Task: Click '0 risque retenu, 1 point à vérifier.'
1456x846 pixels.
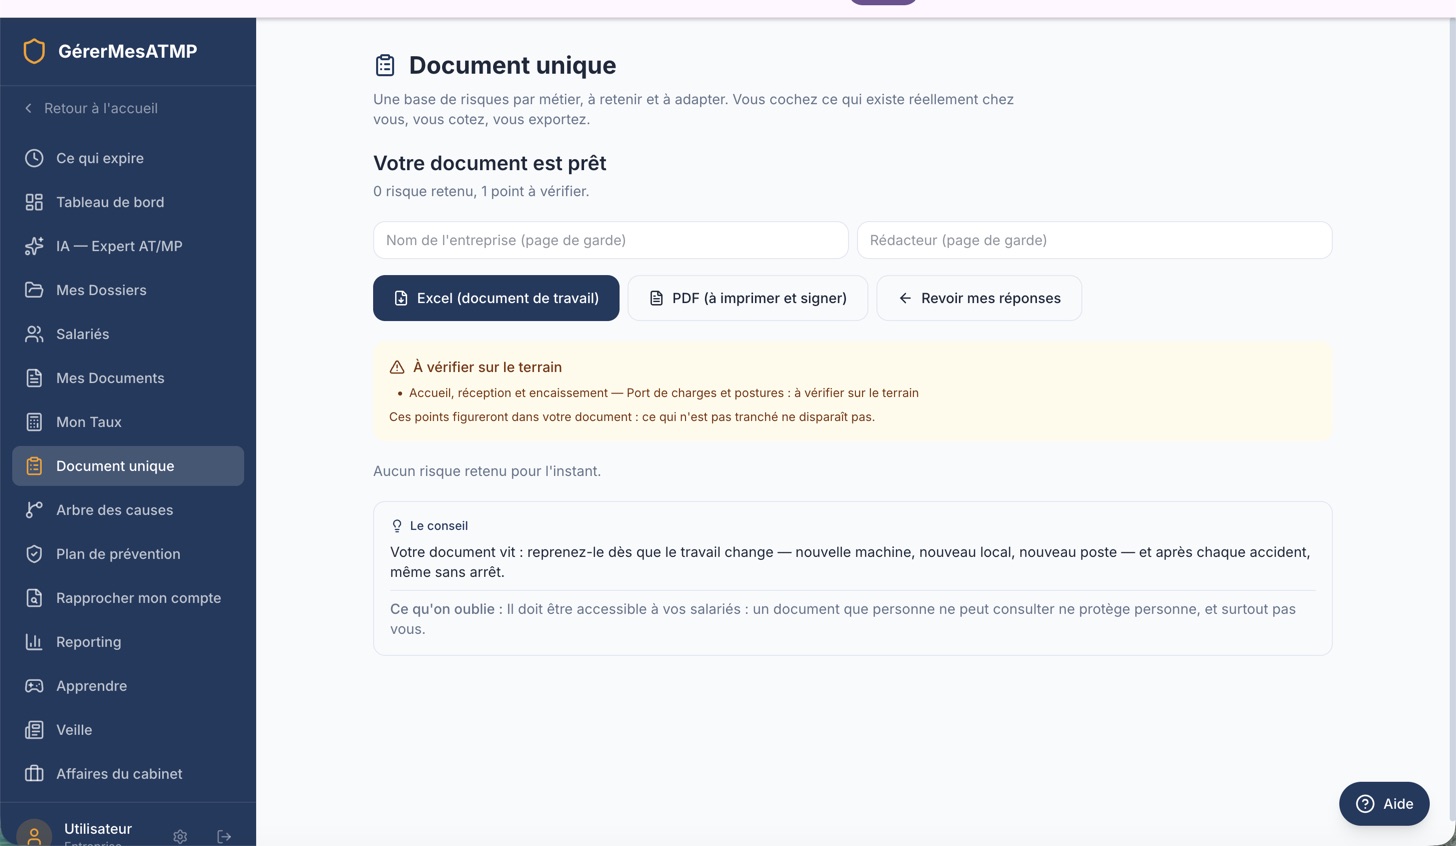Action: (x=481, y=191)
